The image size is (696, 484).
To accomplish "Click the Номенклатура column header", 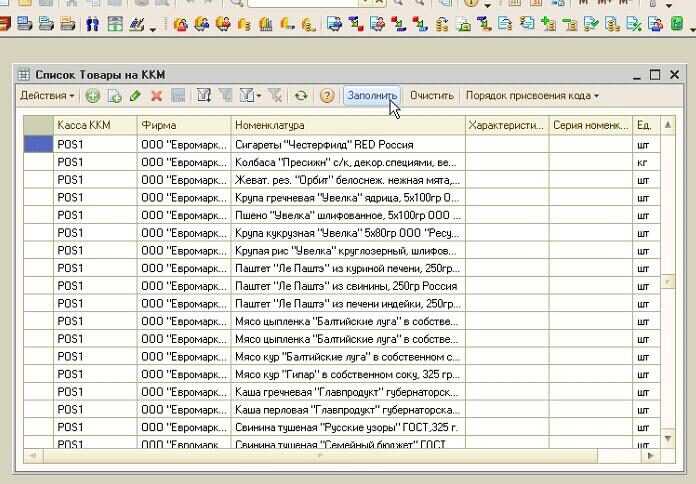I will click(x=347, y=125).
